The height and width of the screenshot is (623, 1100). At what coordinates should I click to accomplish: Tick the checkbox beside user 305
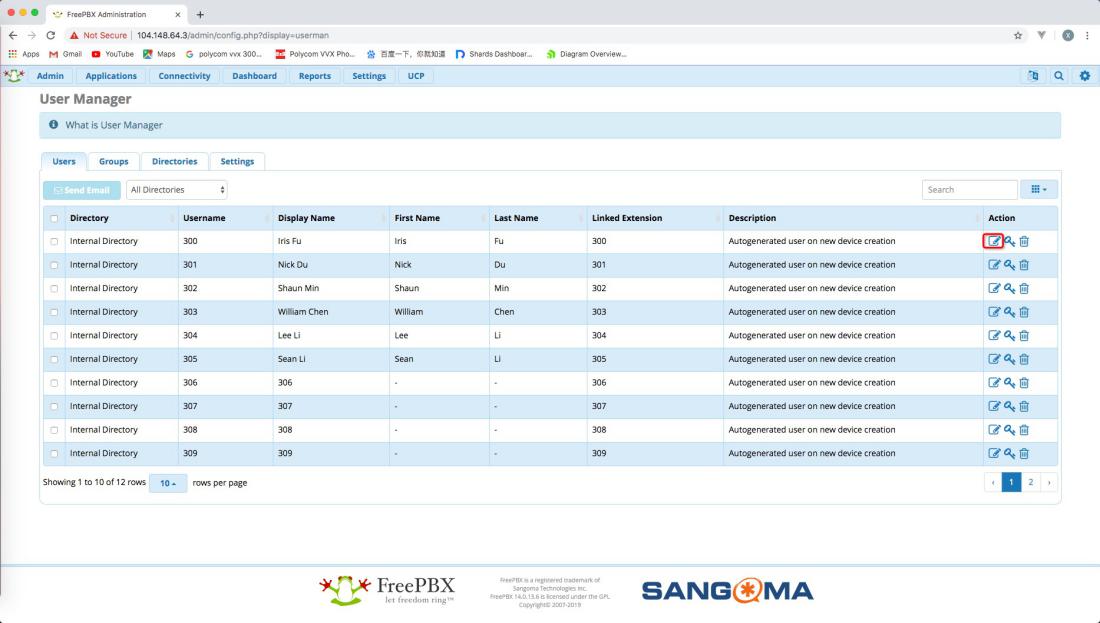(54, 359)
